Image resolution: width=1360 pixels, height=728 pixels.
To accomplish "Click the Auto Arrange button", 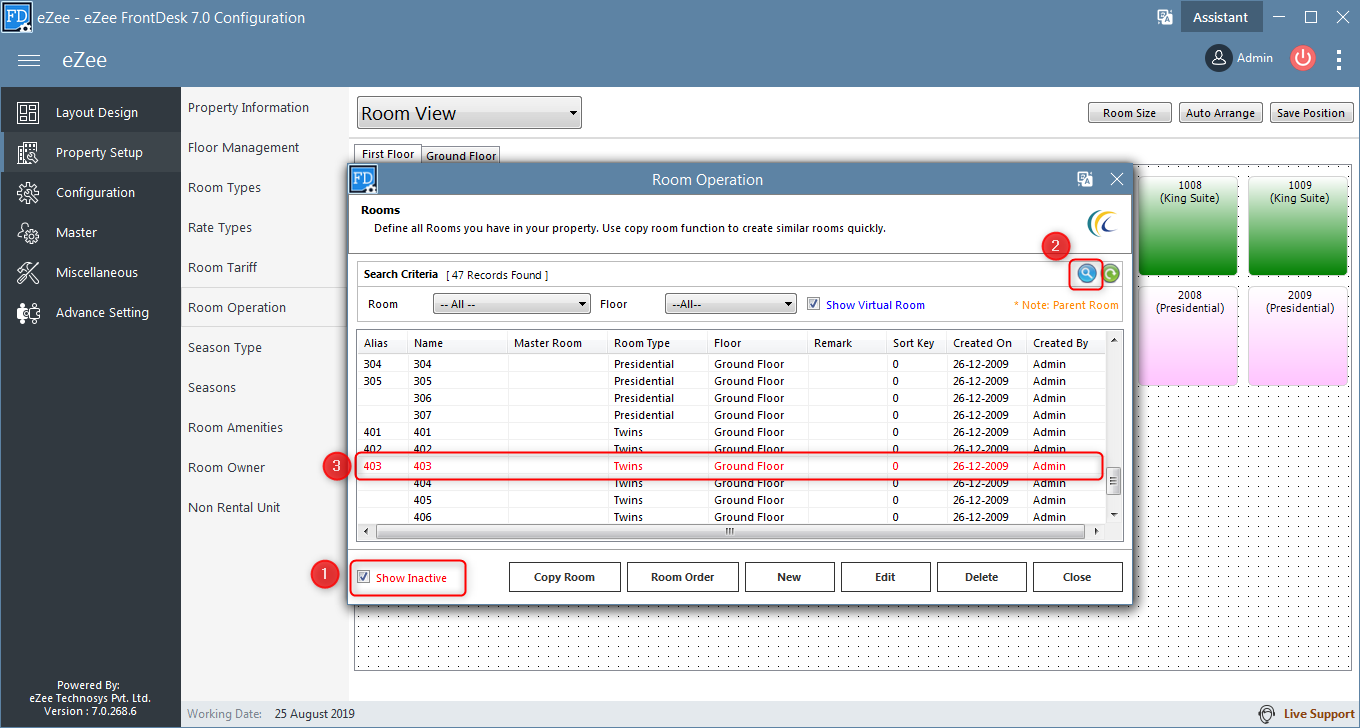I will 1220,113.
